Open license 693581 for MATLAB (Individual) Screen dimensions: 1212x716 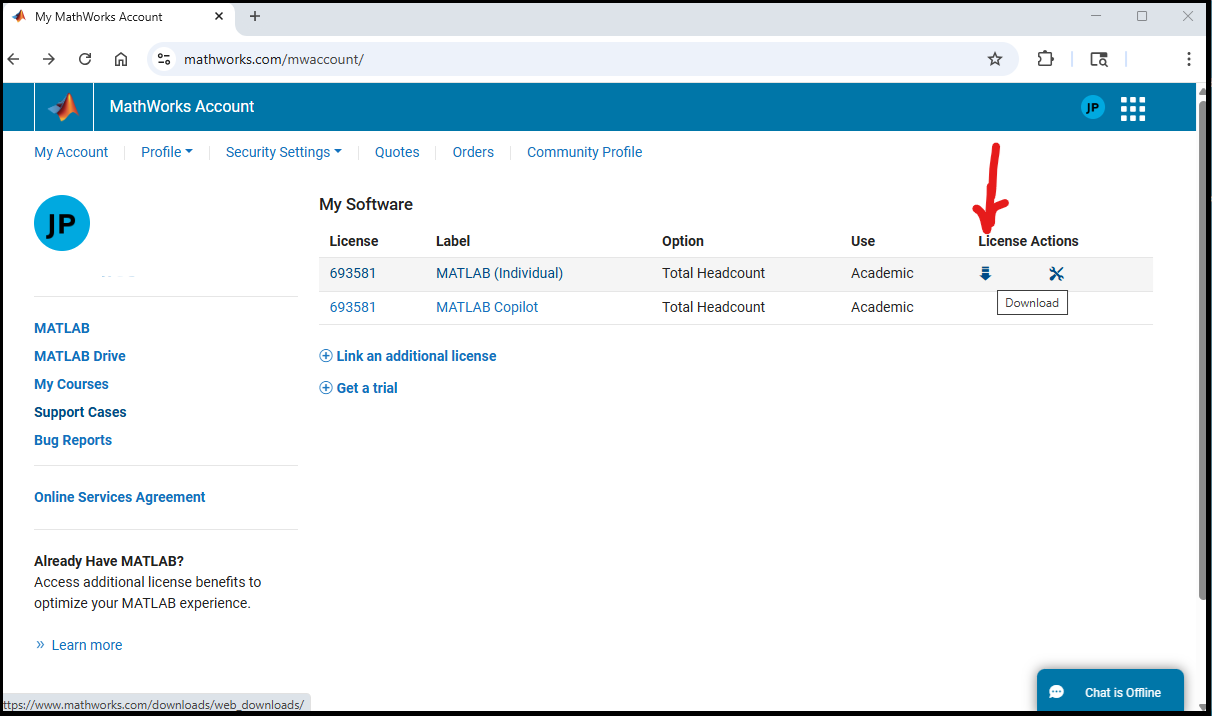pyautogui.click(x=353, y=273)
